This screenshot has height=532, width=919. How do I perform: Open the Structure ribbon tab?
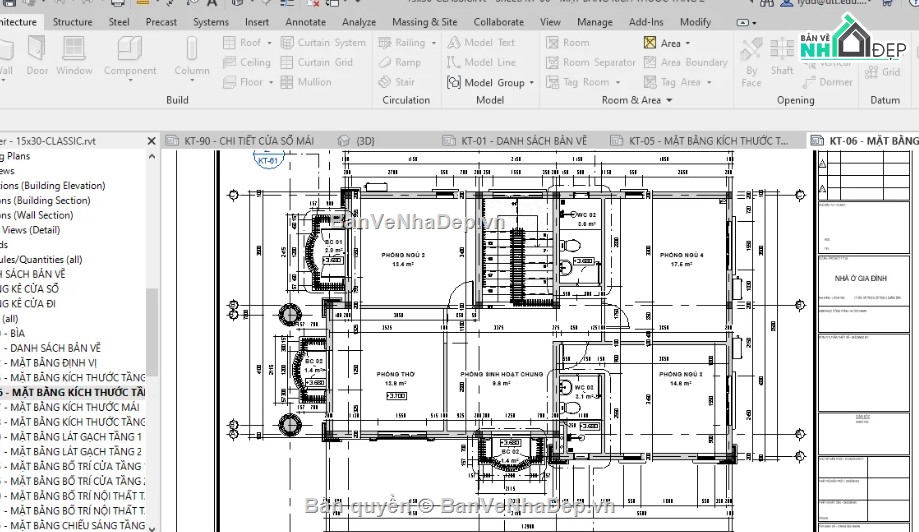coord(73,22)
